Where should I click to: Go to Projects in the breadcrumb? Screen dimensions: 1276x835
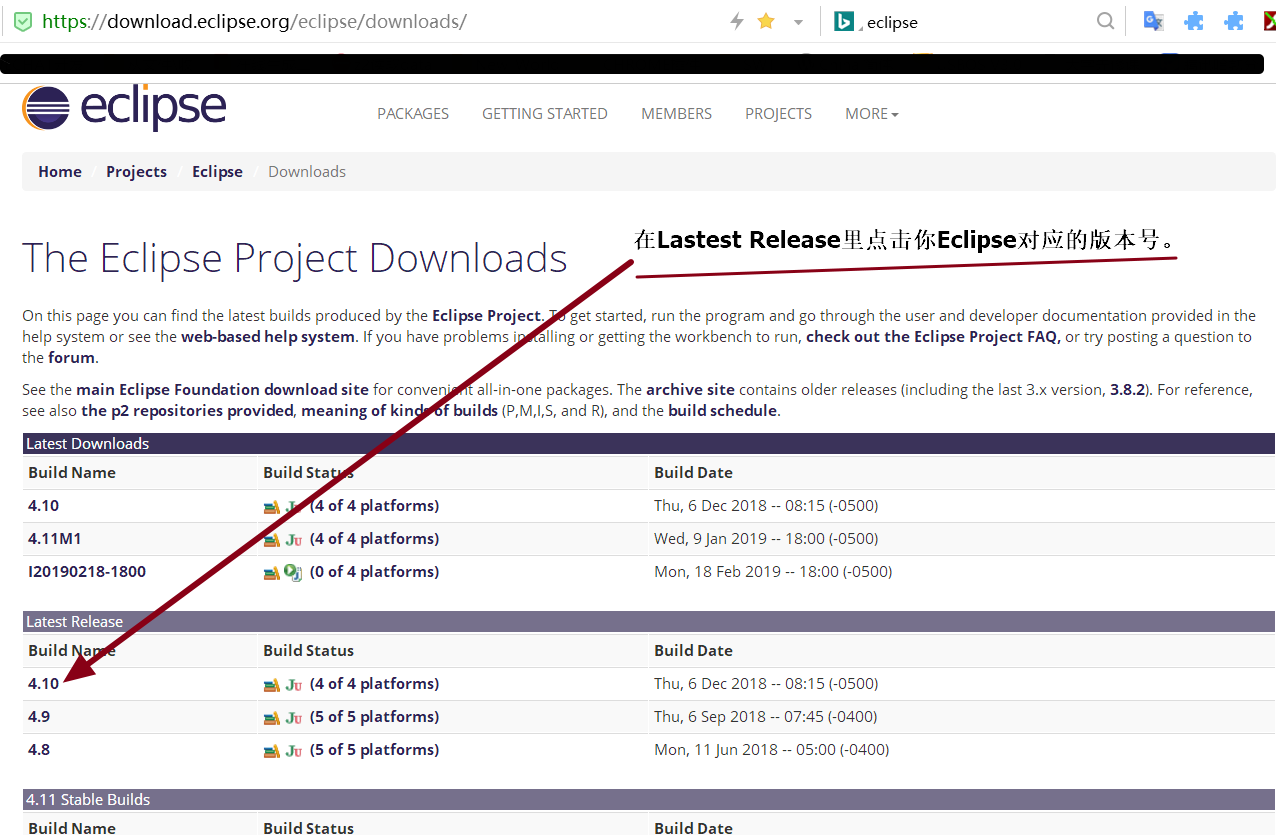[137, 171]
